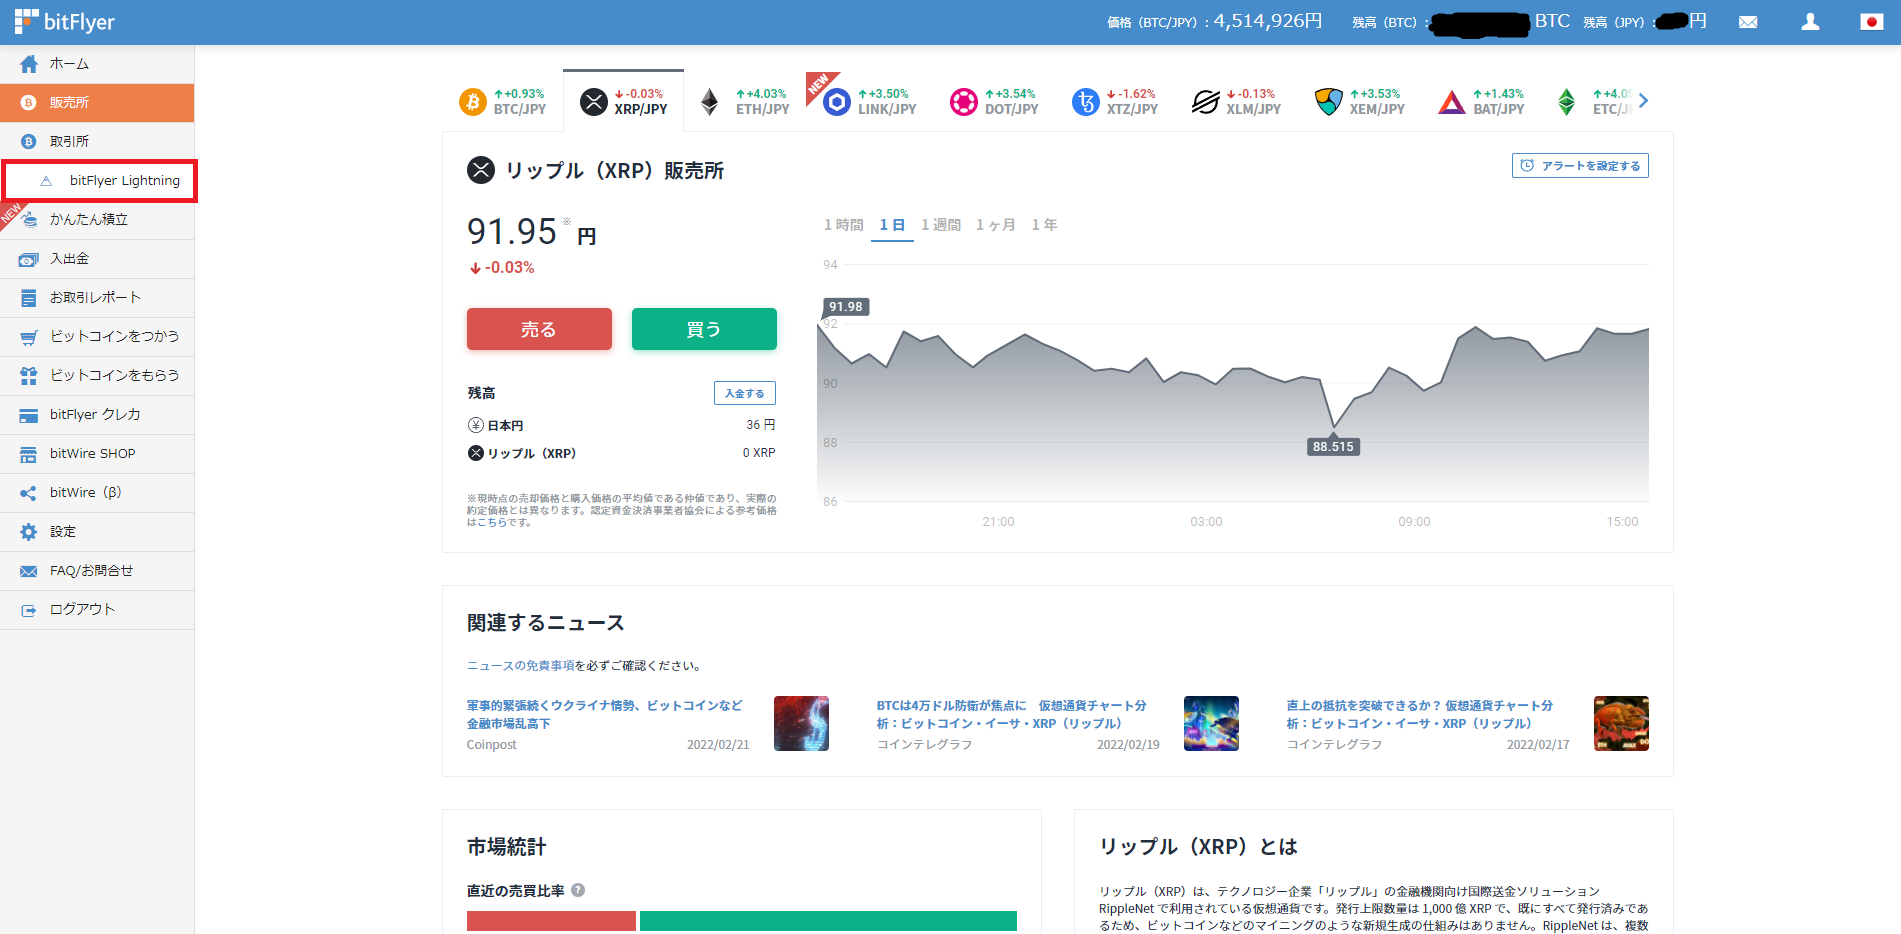Select the DOT/JPY ticker tab
This screenshot has width=1901, height=934.
[995, 101]
